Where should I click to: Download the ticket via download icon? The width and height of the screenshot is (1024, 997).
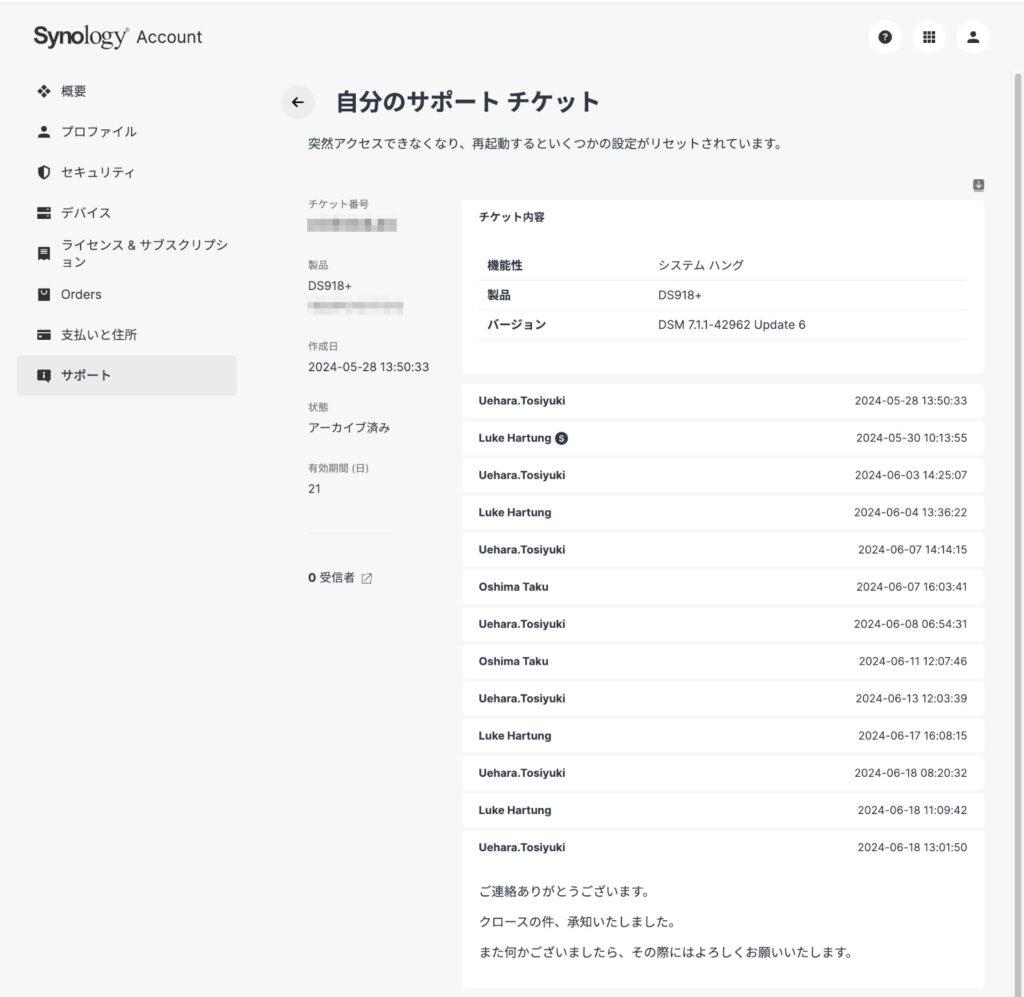pyautogui.click(x=978, y=185)
